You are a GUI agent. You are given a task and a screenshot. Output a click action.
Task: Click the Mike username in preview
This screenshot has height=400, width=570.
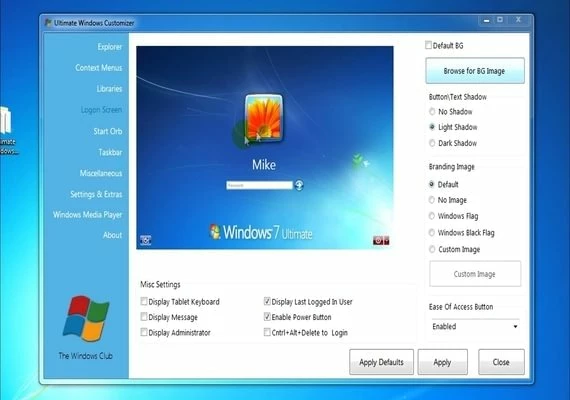pyautogui.click(x=264, y=165)
